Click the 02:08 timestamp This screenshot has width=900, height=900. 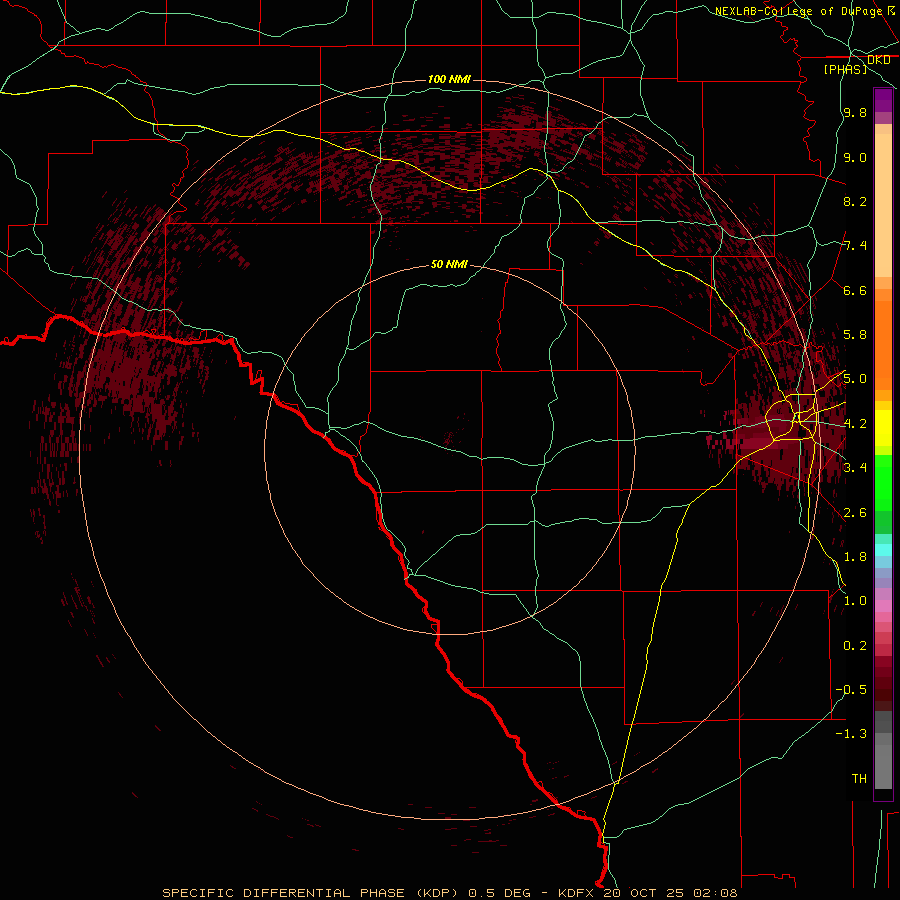(x=715, y=893)
